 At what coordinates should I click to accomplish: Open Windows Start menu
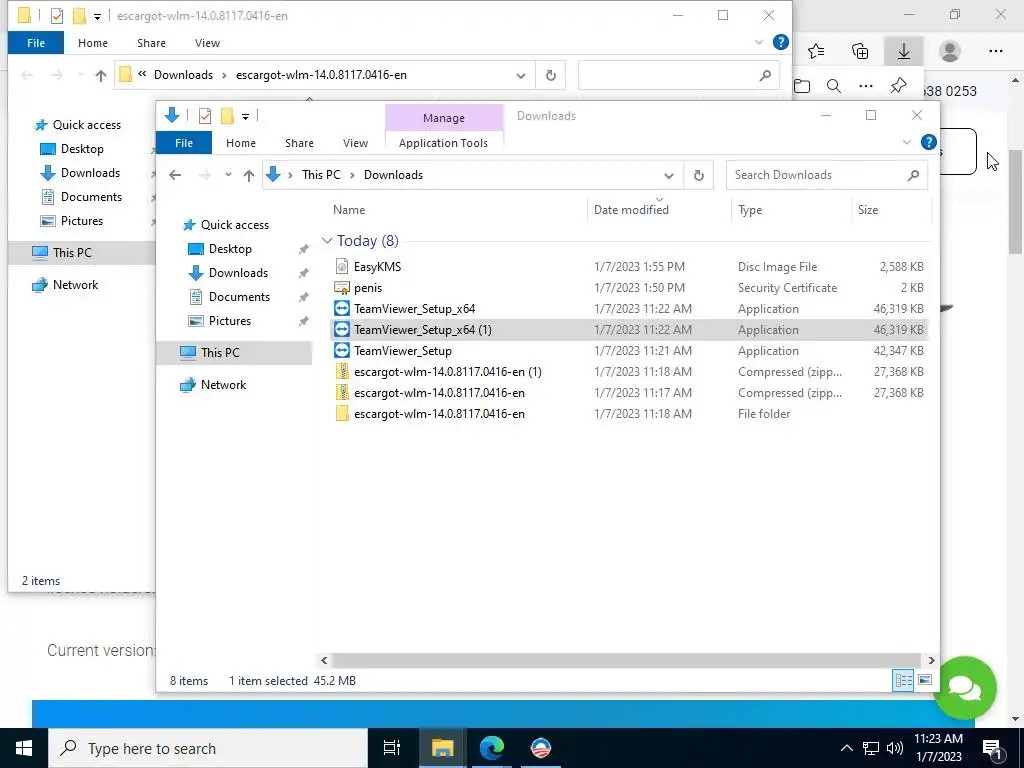tap(24, 748)
